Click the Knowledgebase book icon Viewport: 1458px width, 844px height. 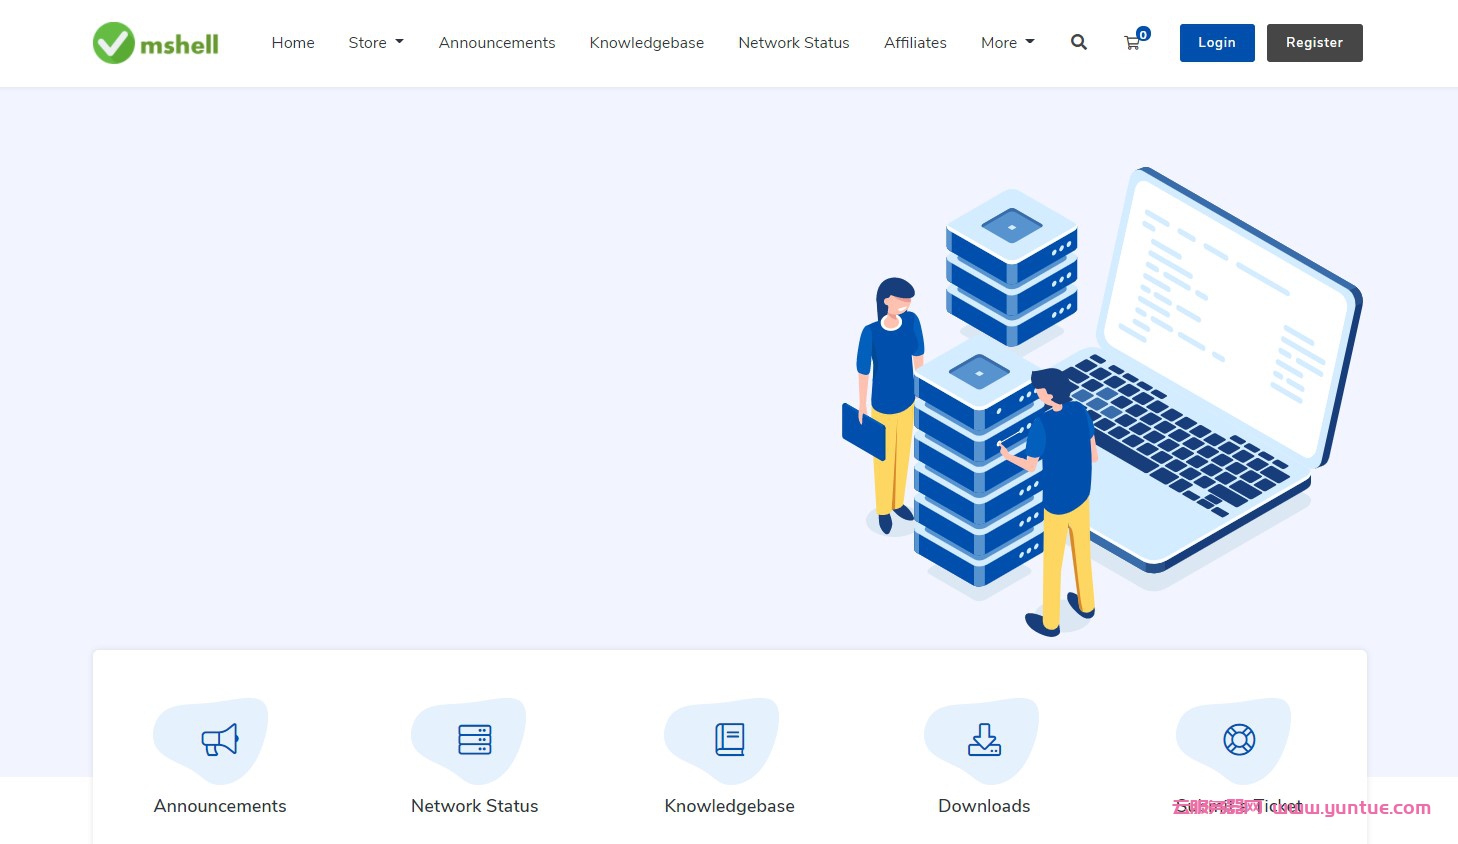click(x=729, y=740)
